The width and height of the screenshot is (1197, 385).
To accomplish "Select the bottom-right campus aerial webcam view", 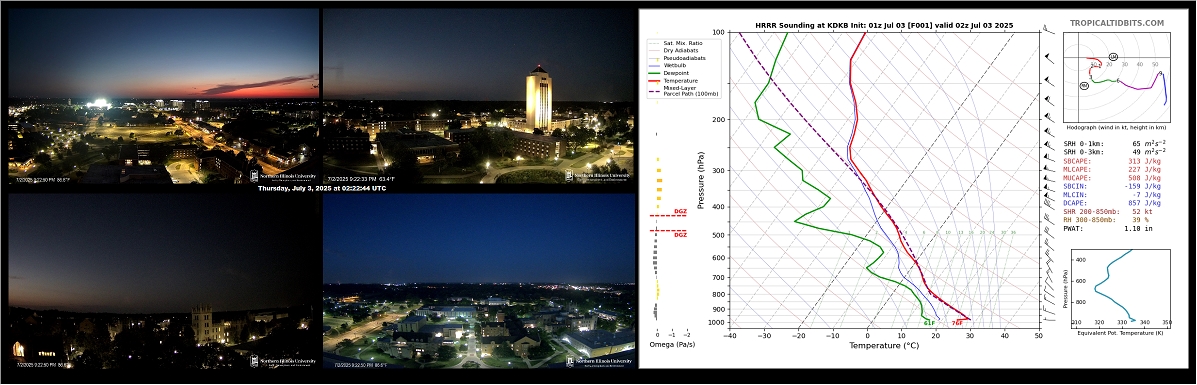I will coord(478,282).
